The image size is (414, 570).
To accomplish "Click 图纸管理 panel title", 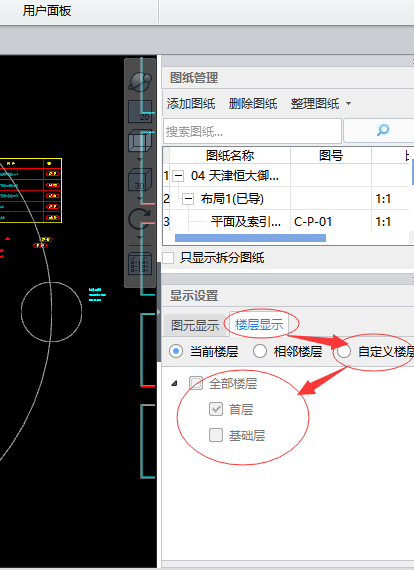I will (194, 78).
